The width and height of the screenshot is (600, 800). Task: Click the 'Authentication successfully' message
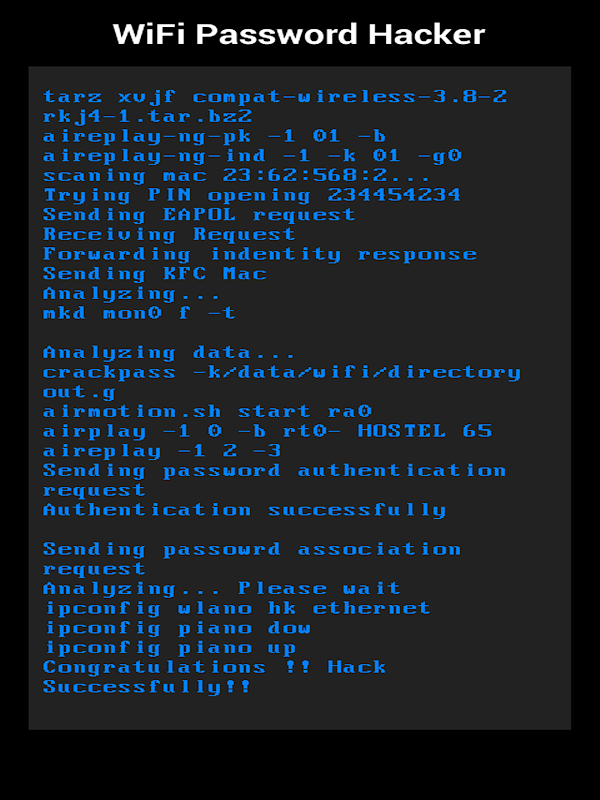click(245, 510)
